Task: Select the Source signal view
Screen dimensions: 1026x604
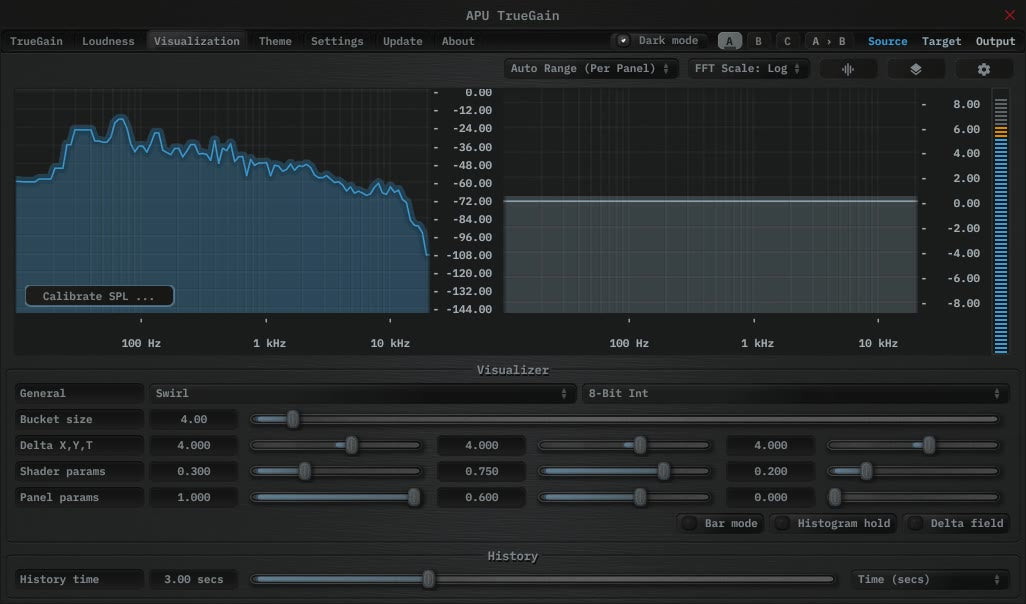Action: click(887, 41)
